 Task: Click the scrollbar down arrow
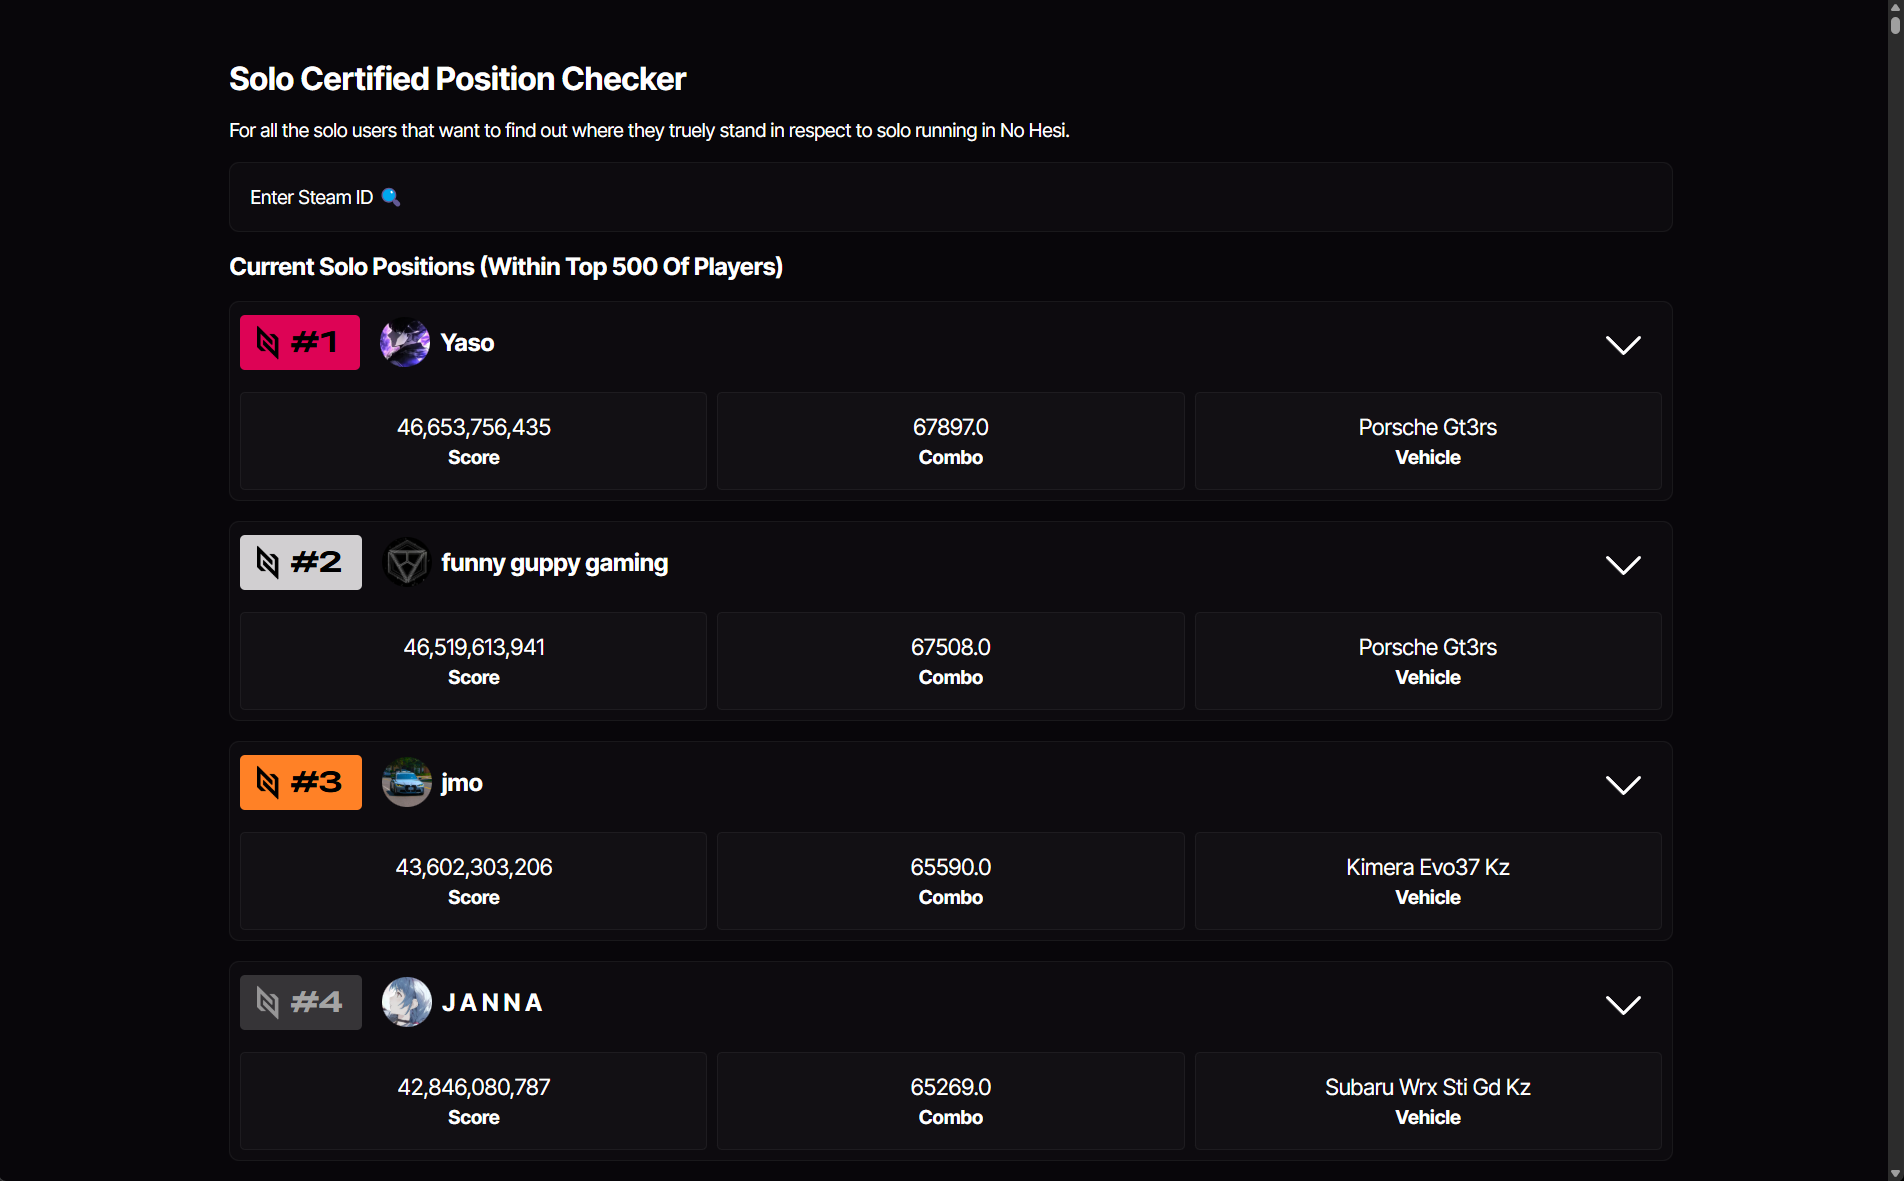(x=1896, y=1172)
